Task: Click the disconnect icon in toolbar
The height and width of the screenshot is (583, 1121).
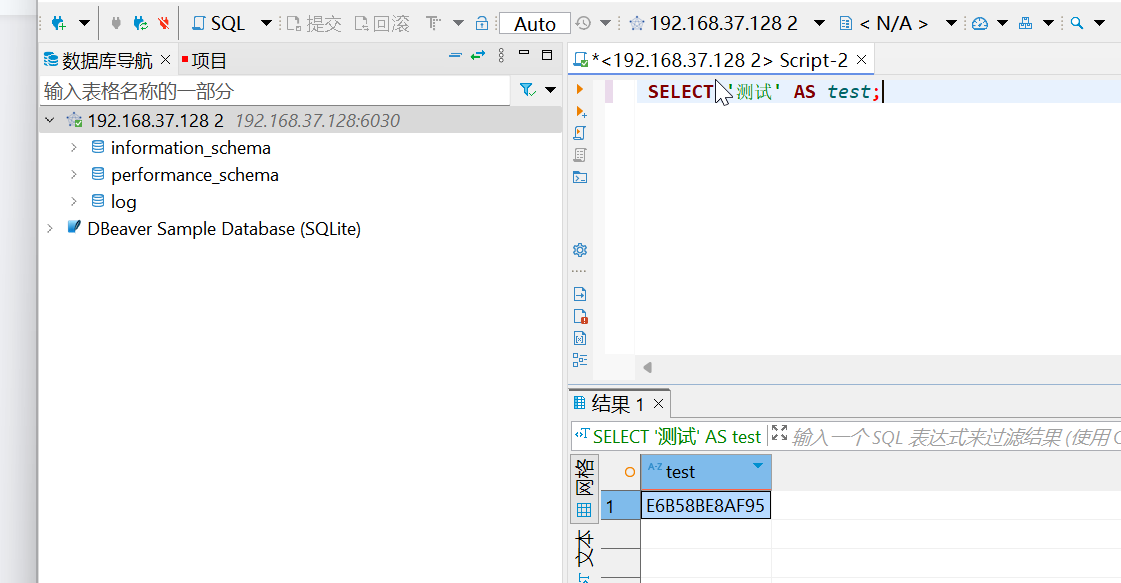Action: 164,22
